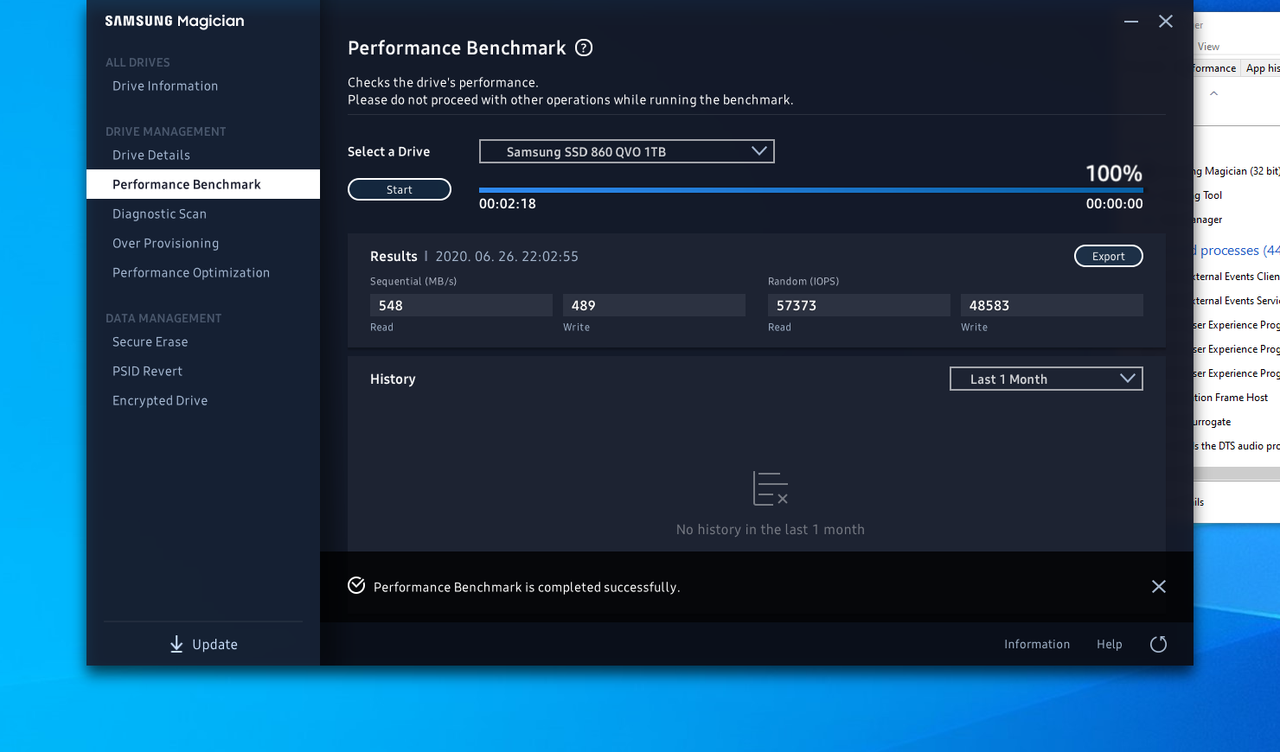
Task: Select Samsung Magician (32 bit) process in Task Manager
Action: (x=1237, y=171)
